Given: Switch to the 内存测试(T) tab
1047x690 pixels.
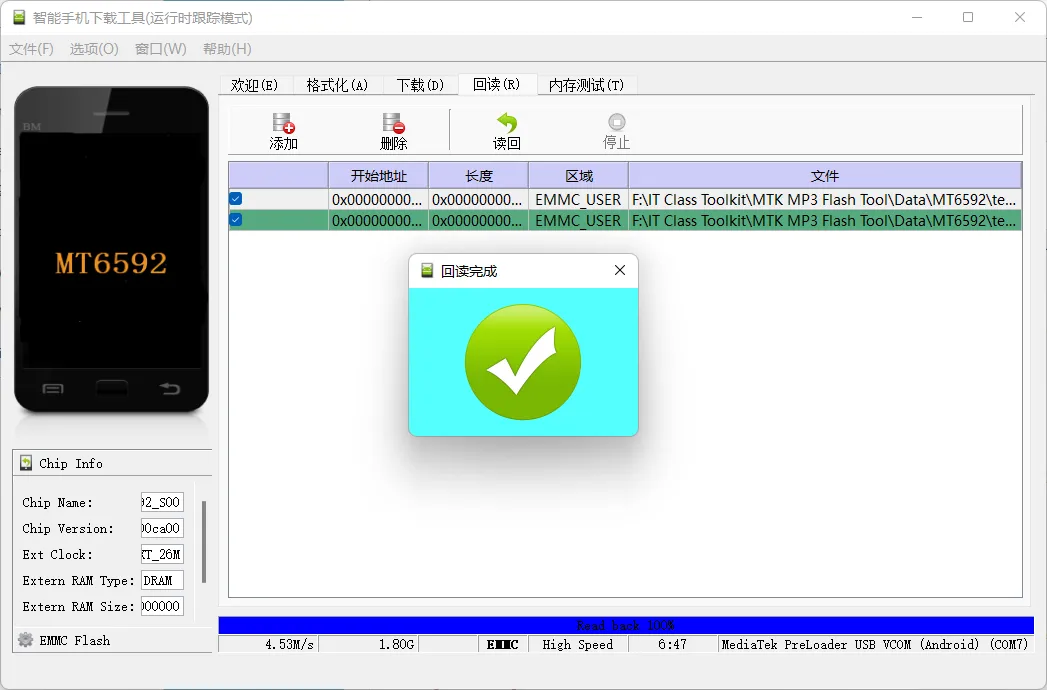Looking at the screenshot, I should click(x=586, y=85).
